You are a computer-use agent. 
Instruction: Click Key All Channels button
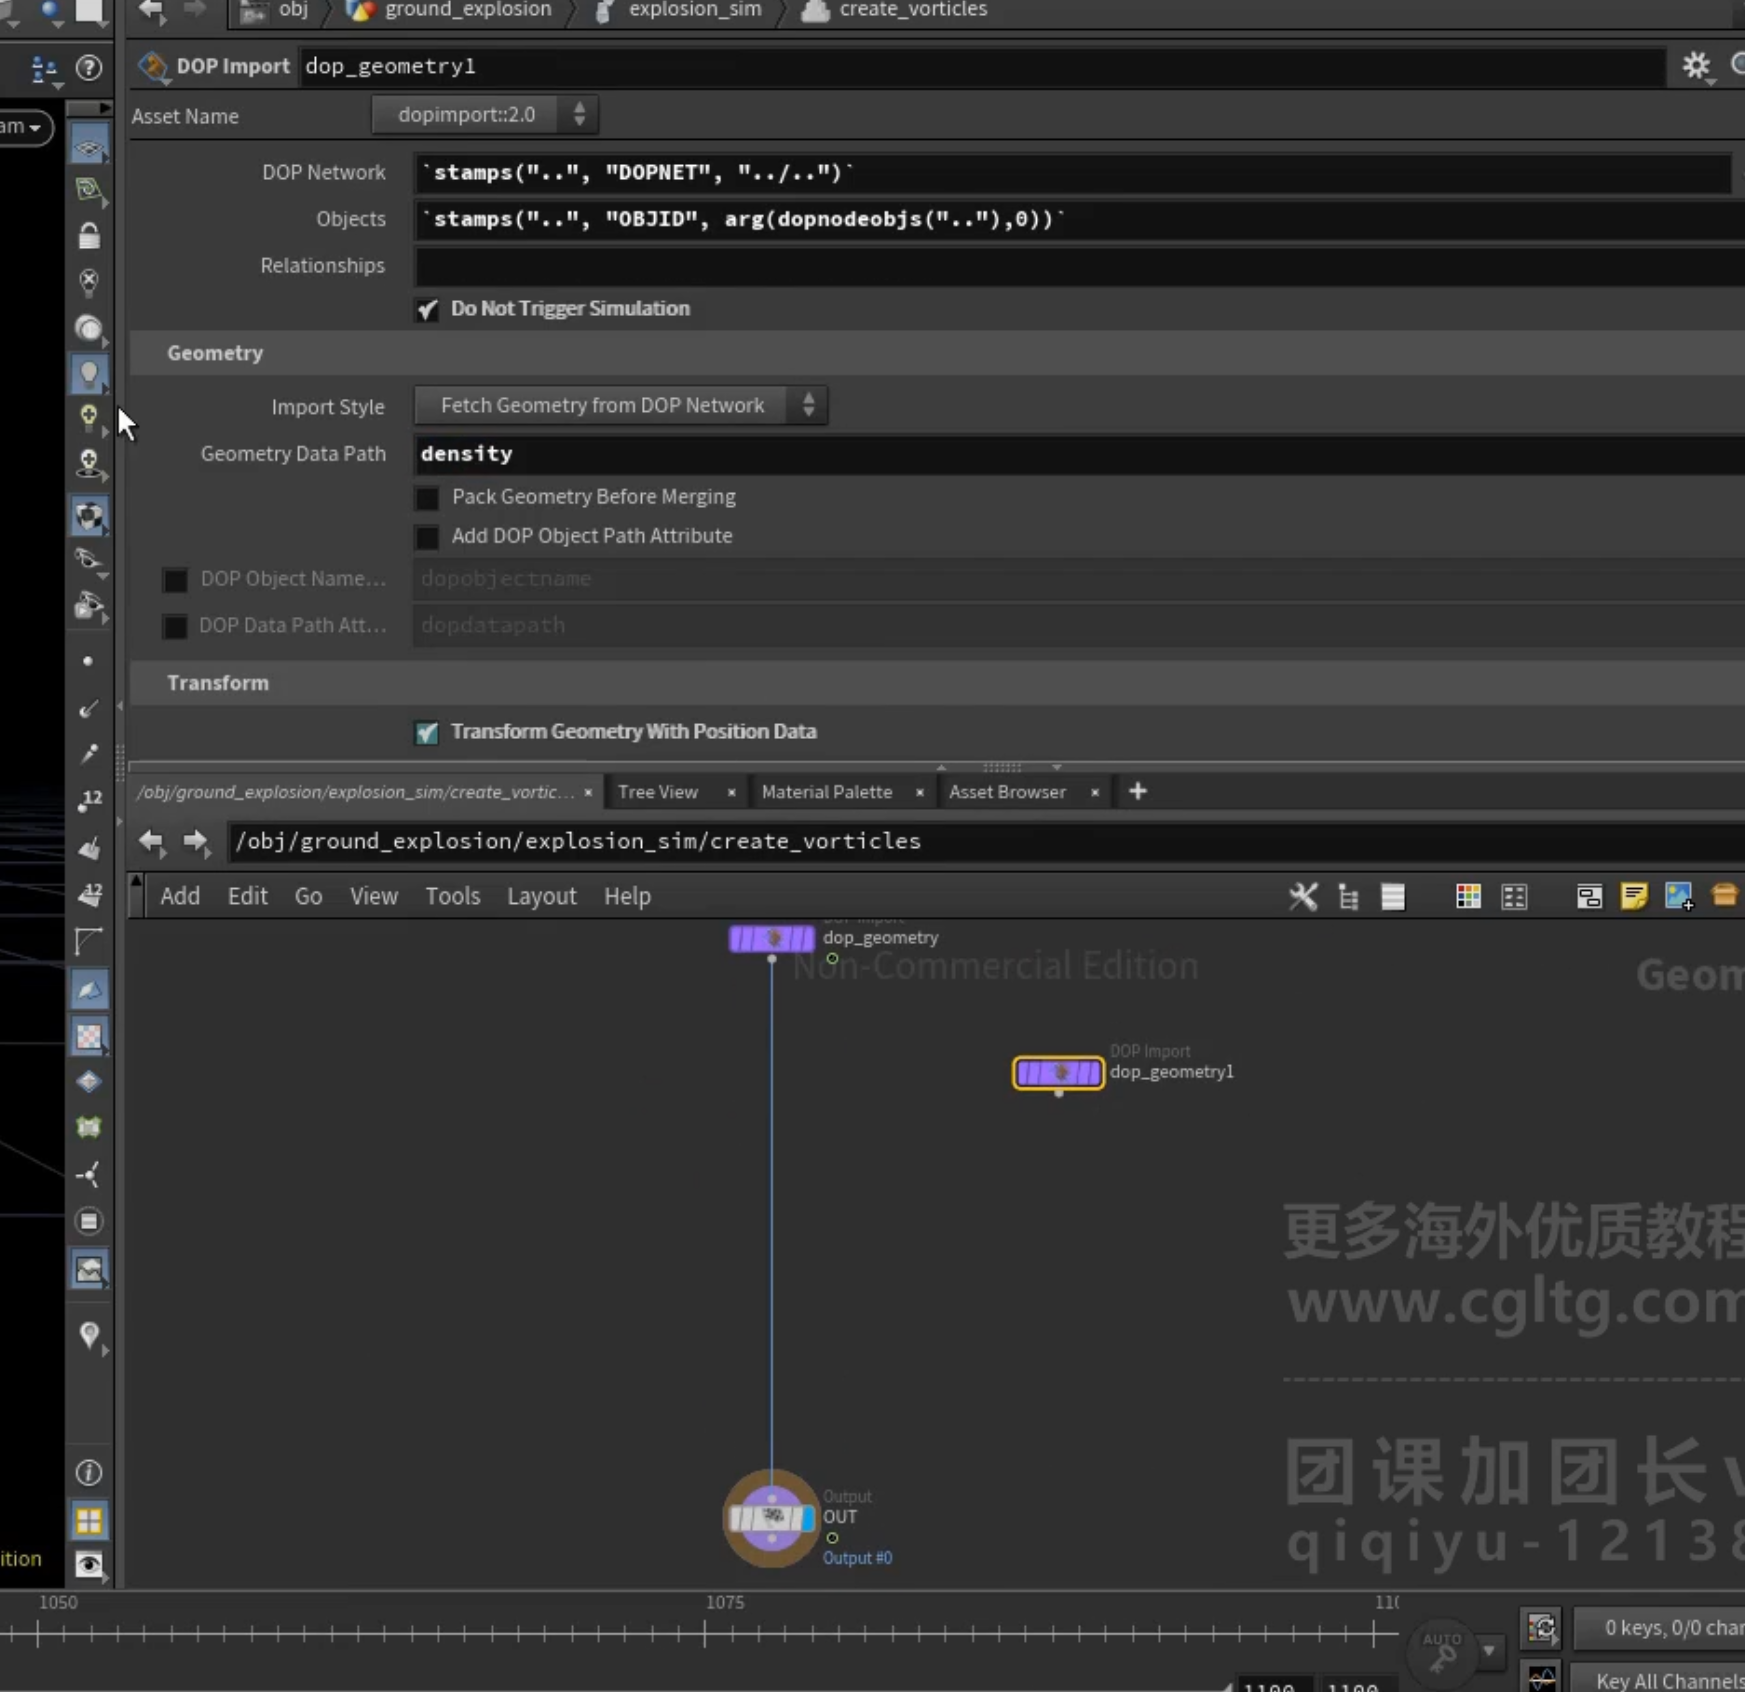tap(1668, 1680)
